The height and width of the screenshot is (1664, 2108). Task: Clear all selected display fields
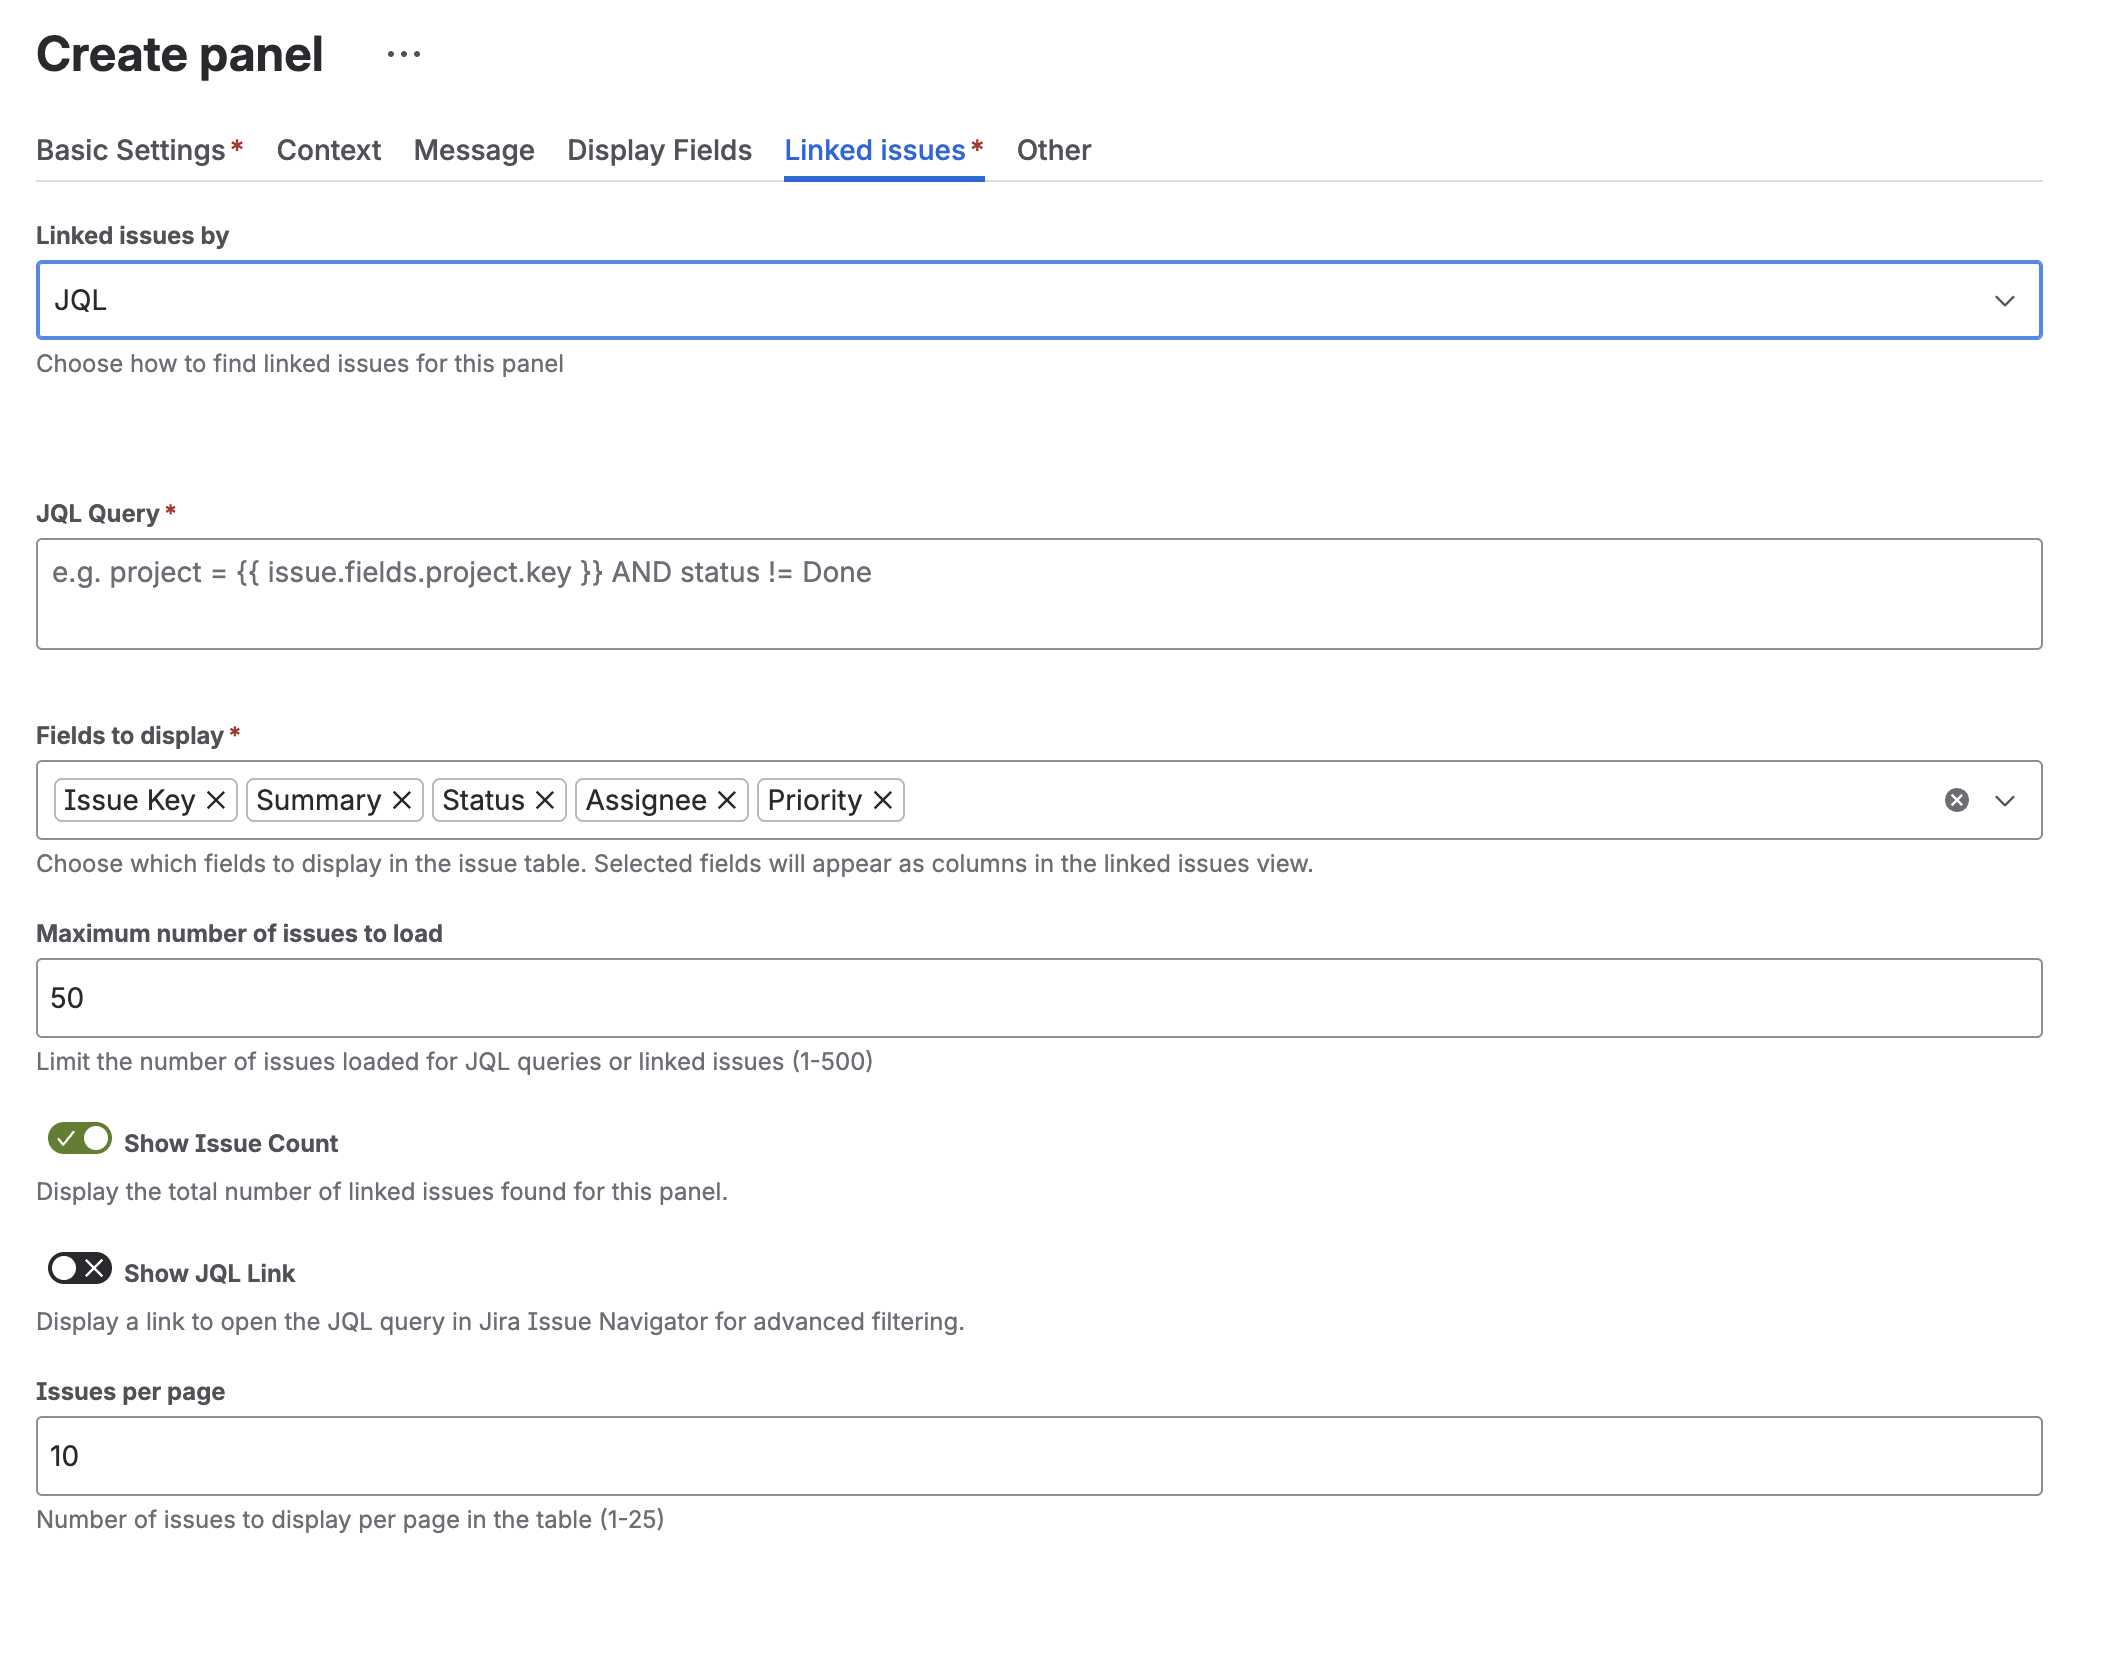(x=1957, y=799)
